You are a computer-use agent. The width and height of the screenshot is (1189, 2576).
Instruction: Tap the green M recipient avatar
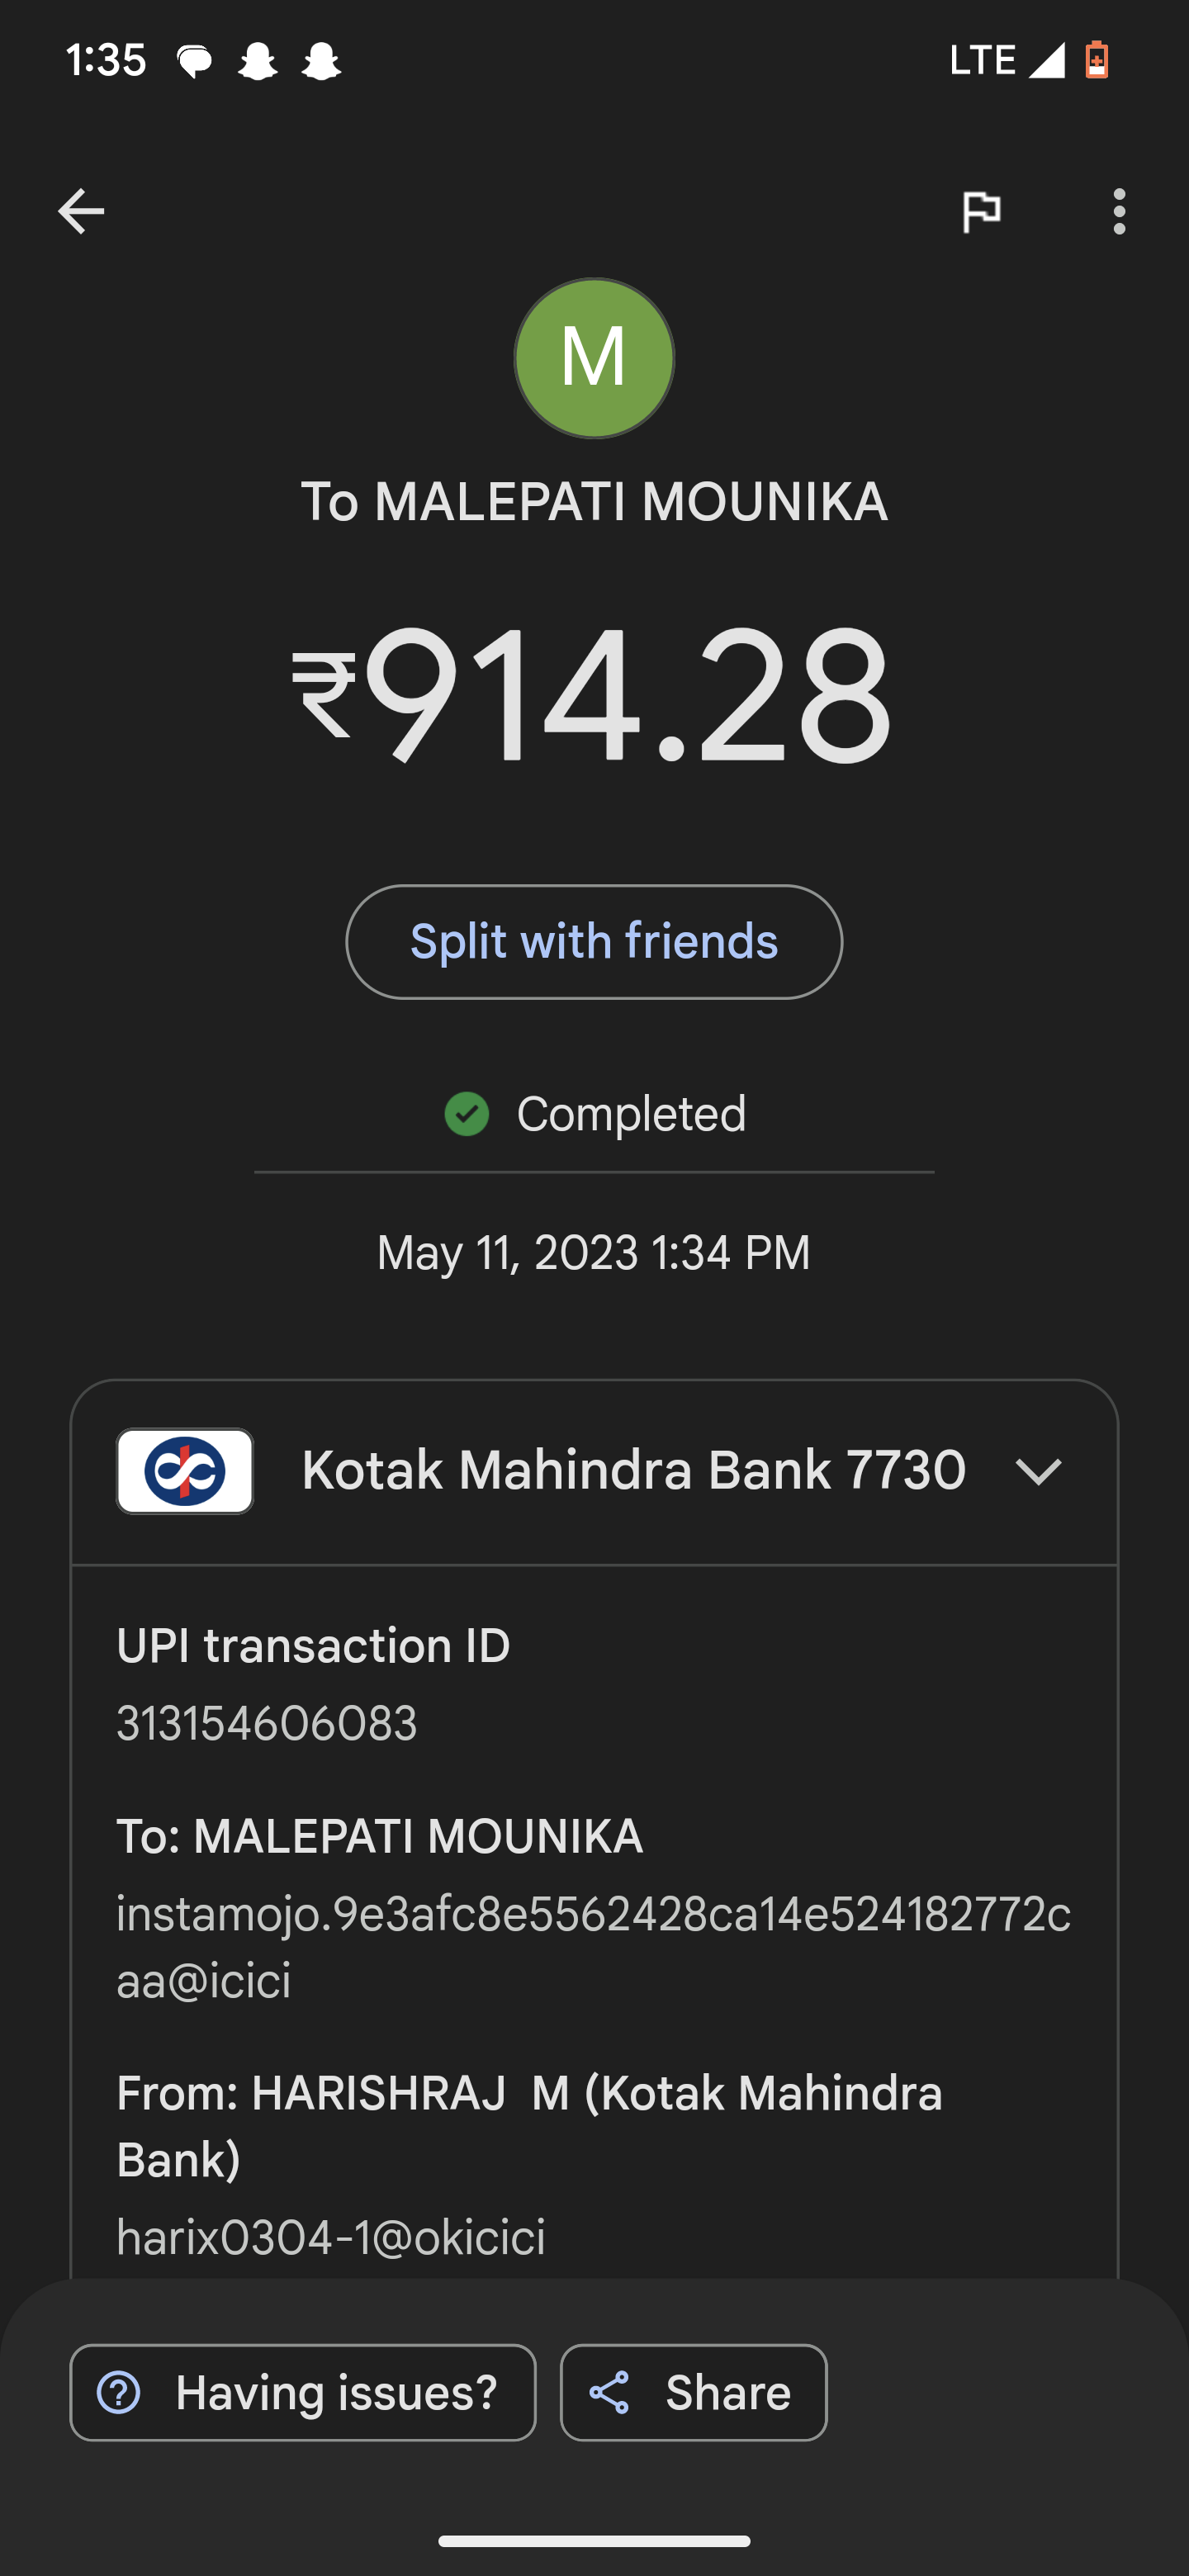(594, 358)
